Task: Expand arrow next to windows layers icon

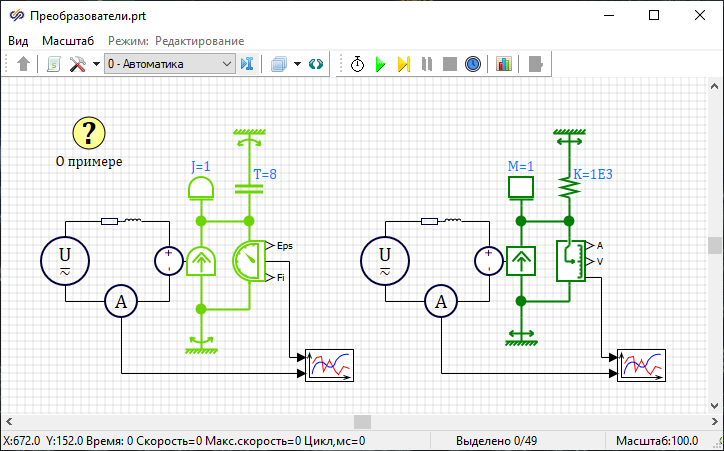Action: pos(297,64)
